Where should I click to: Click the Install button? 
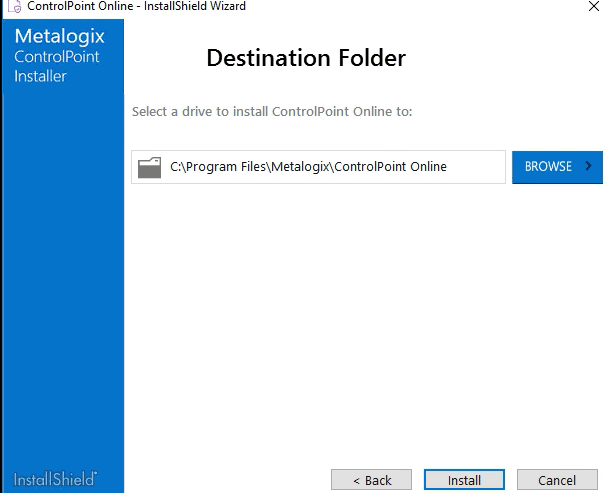click(x=464, y=480)
